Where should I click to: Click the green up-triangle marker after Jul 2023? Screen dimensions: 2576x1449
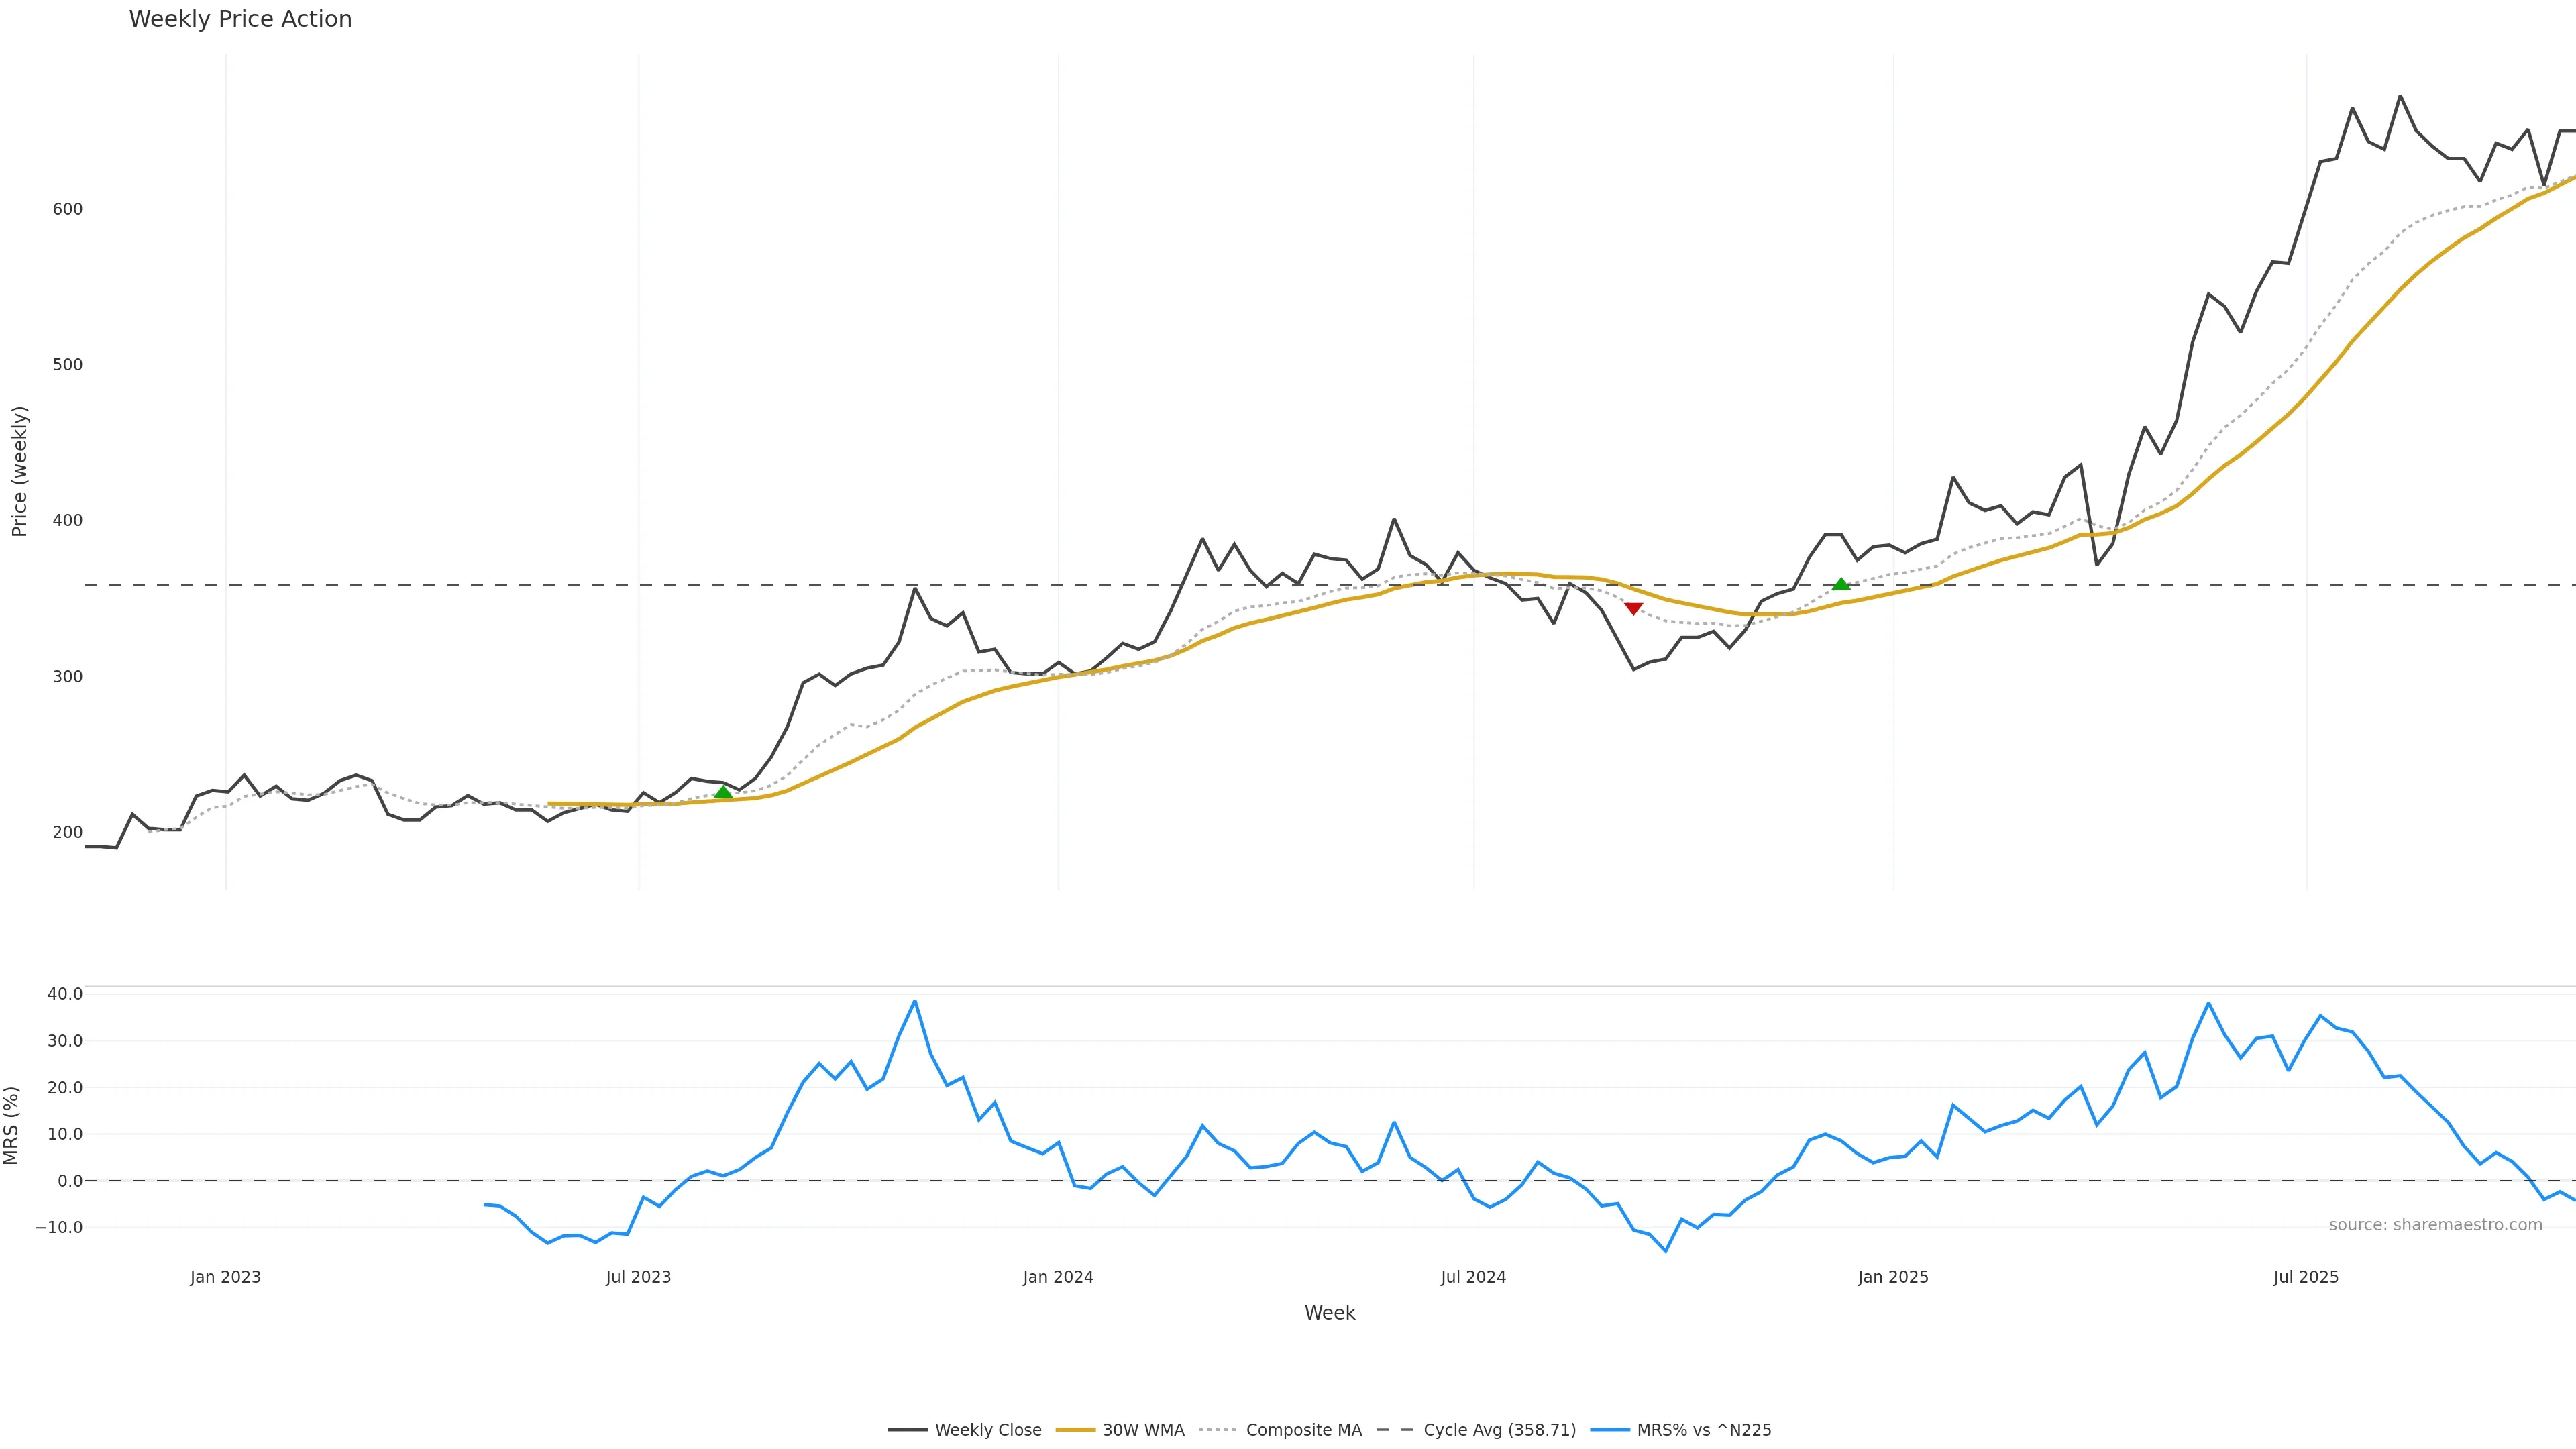[x=723, y=792]
